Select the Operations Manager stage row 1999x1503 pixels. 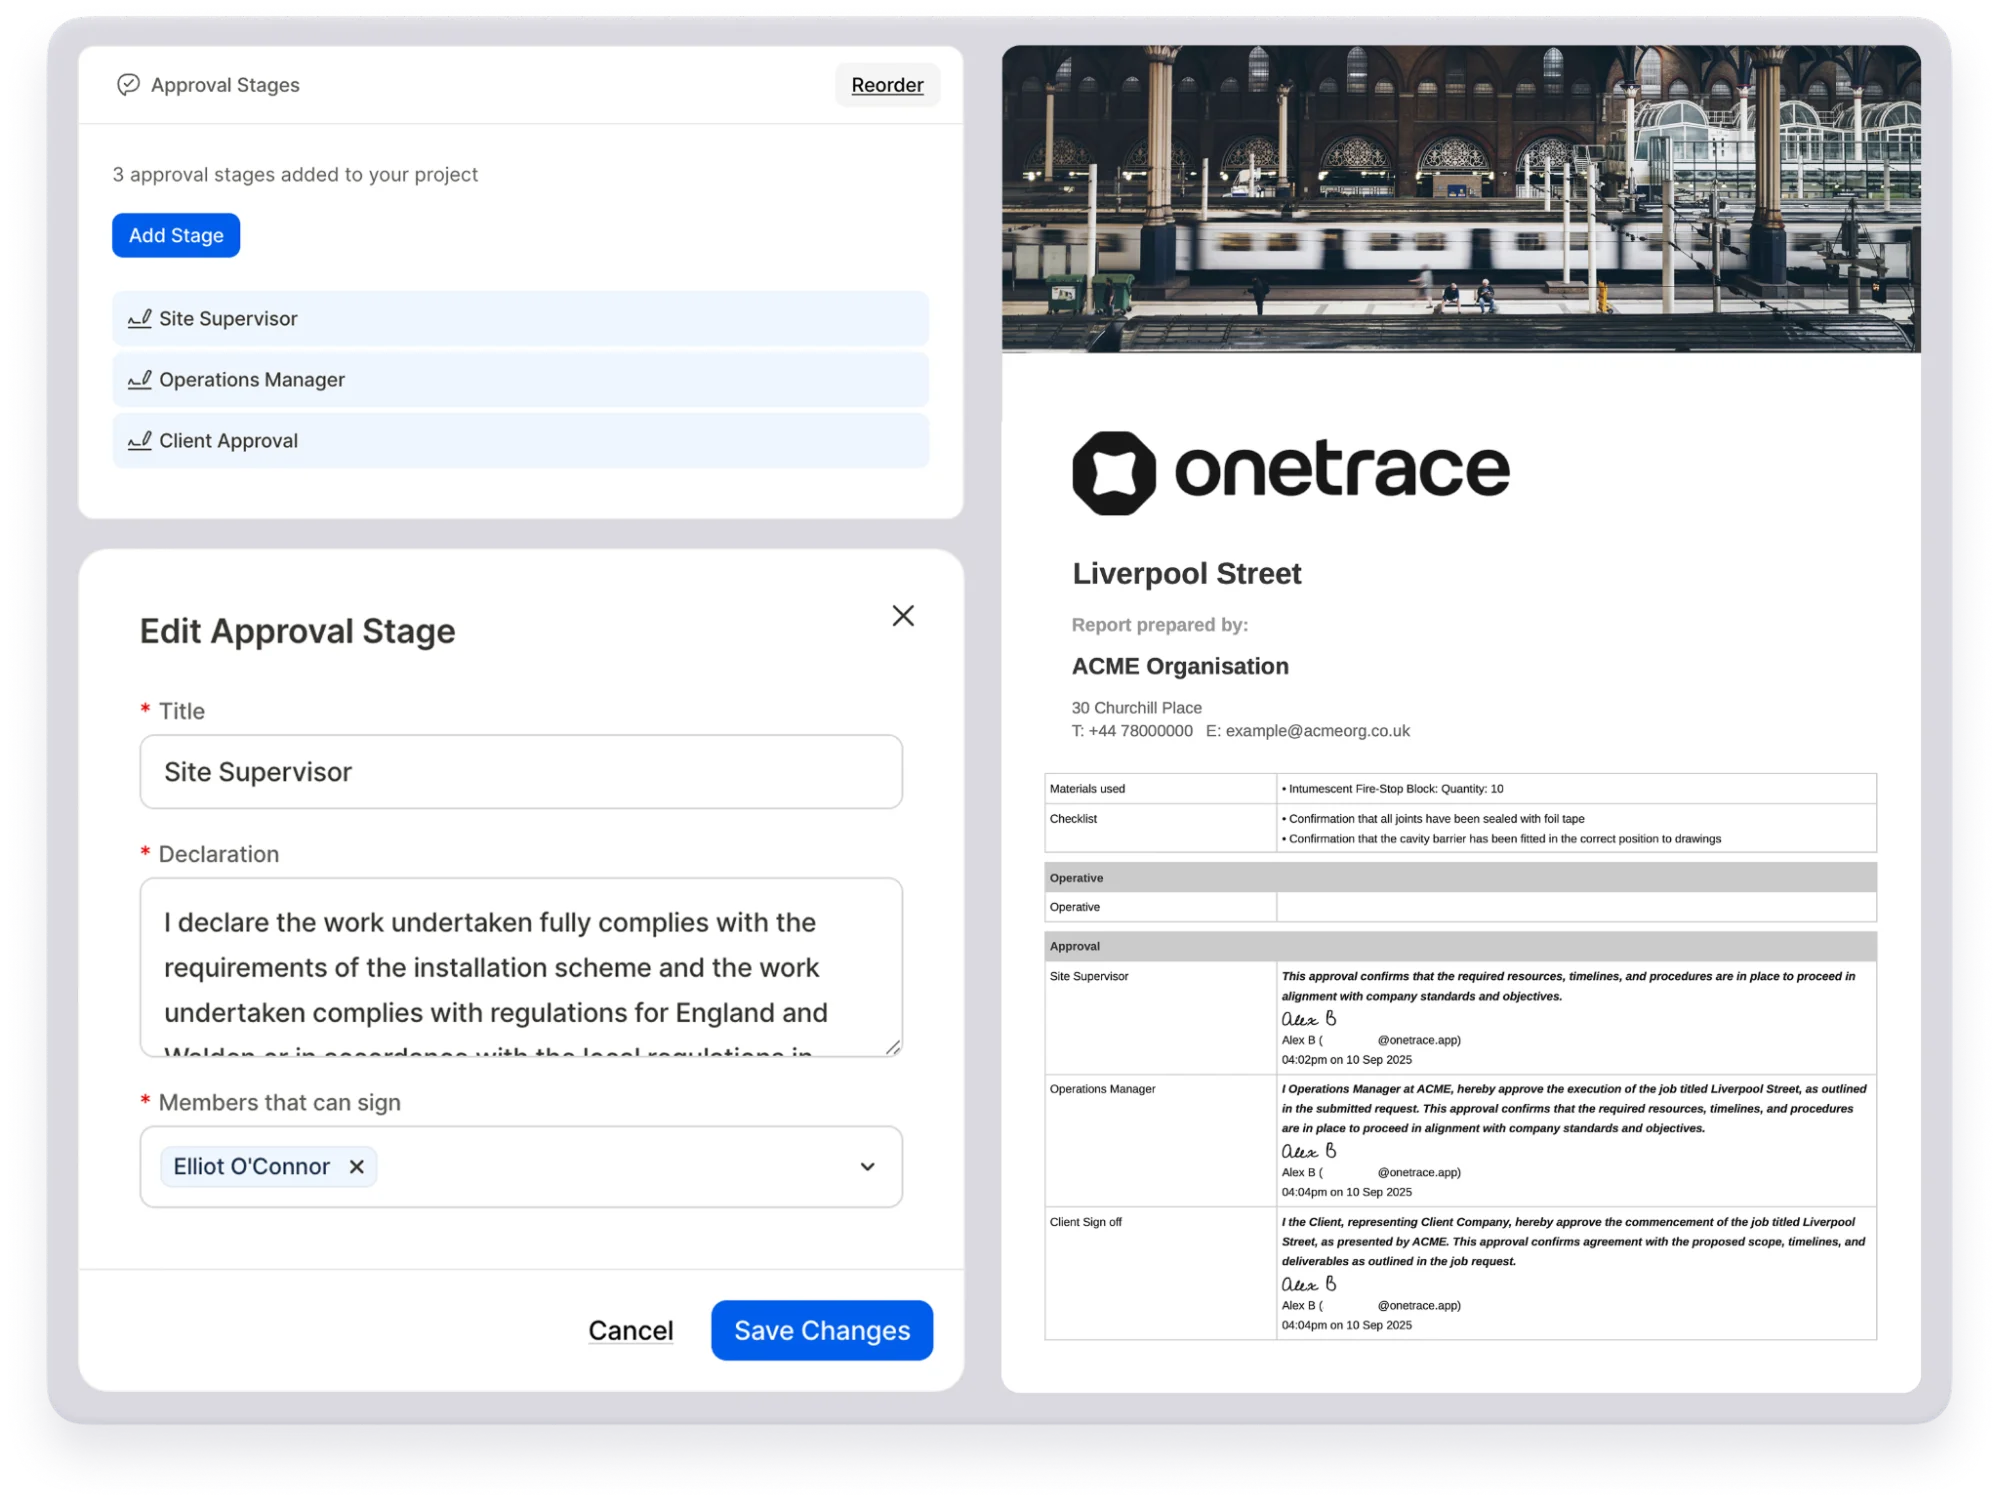520,379
